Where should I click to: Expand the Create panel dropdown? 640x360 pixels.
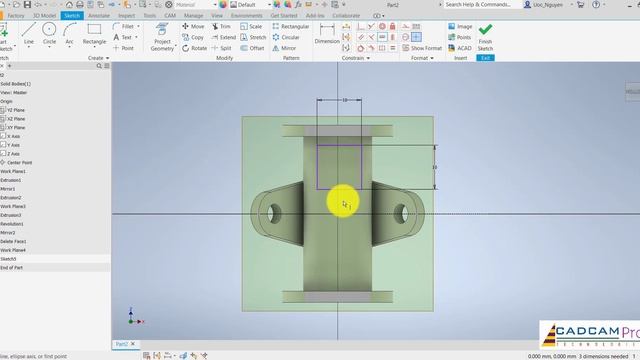pyautogui.click(x=99, y=58)
